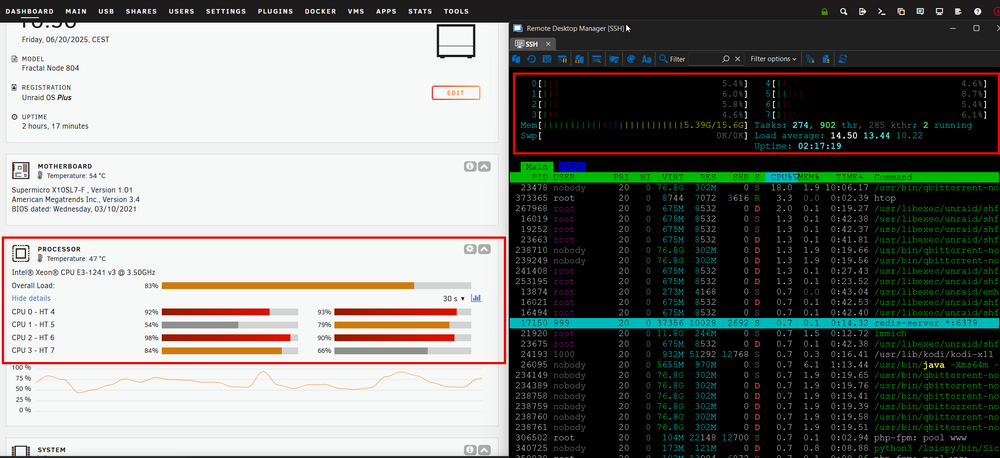Open the DASHBOARD menu item
Image resolution: width=1000 pixels, height=458 pixels.
tap(29, 11)
